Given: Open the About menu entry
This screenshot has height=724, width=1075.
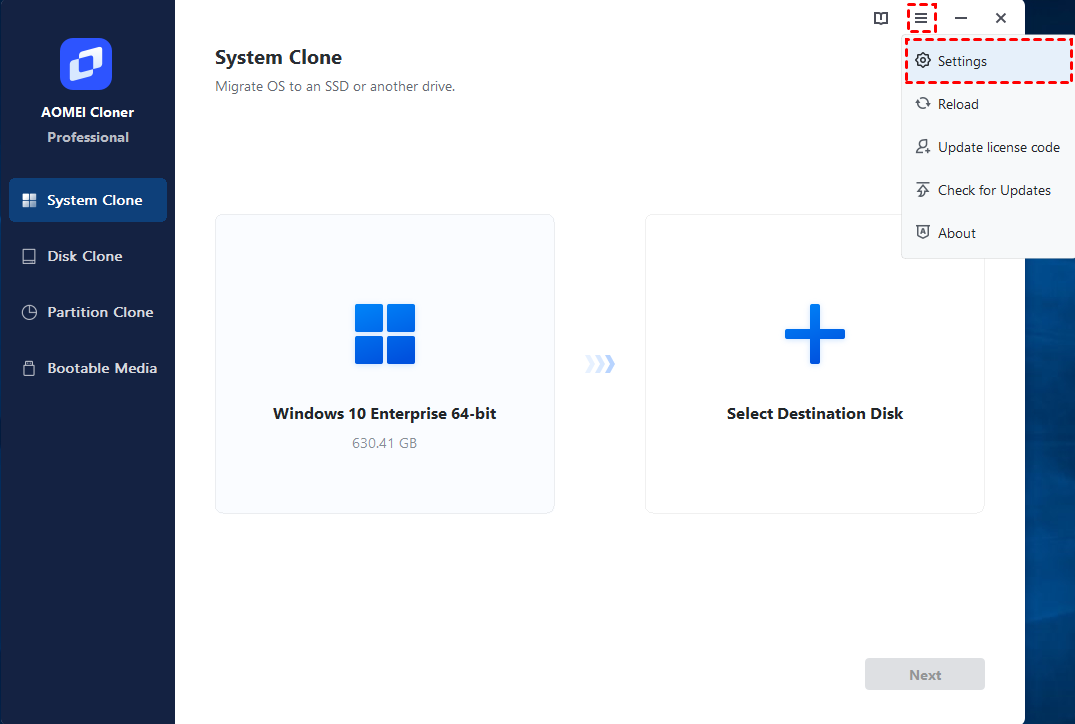Looking at the screenshot, I should (988, 233).
